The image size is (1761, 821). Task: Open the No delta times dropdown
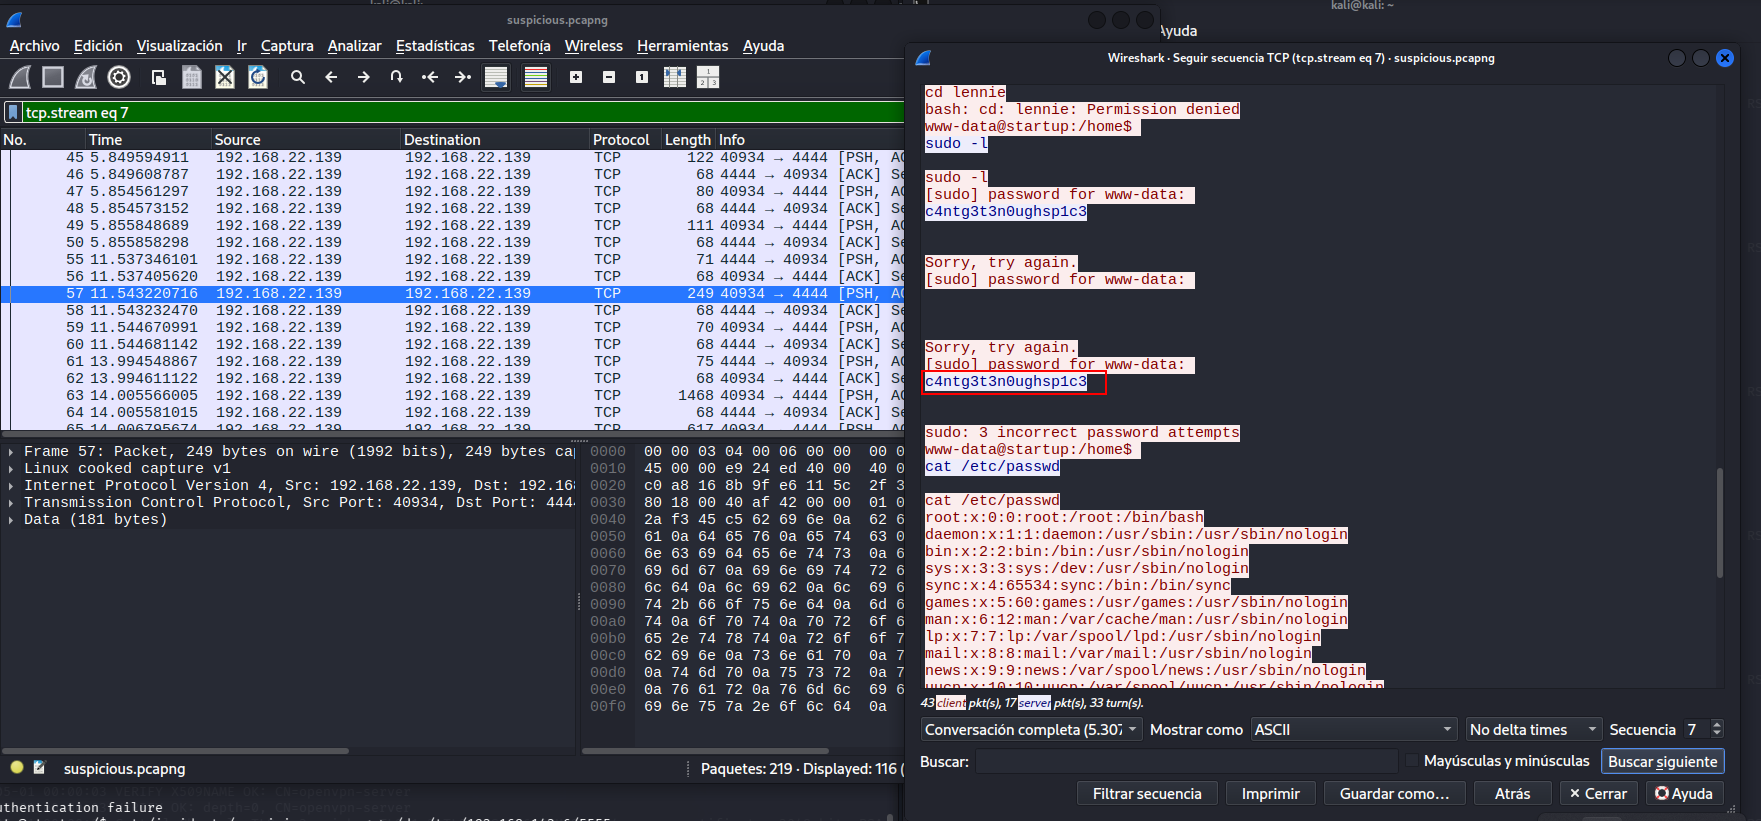click(x=1534, y=730)
